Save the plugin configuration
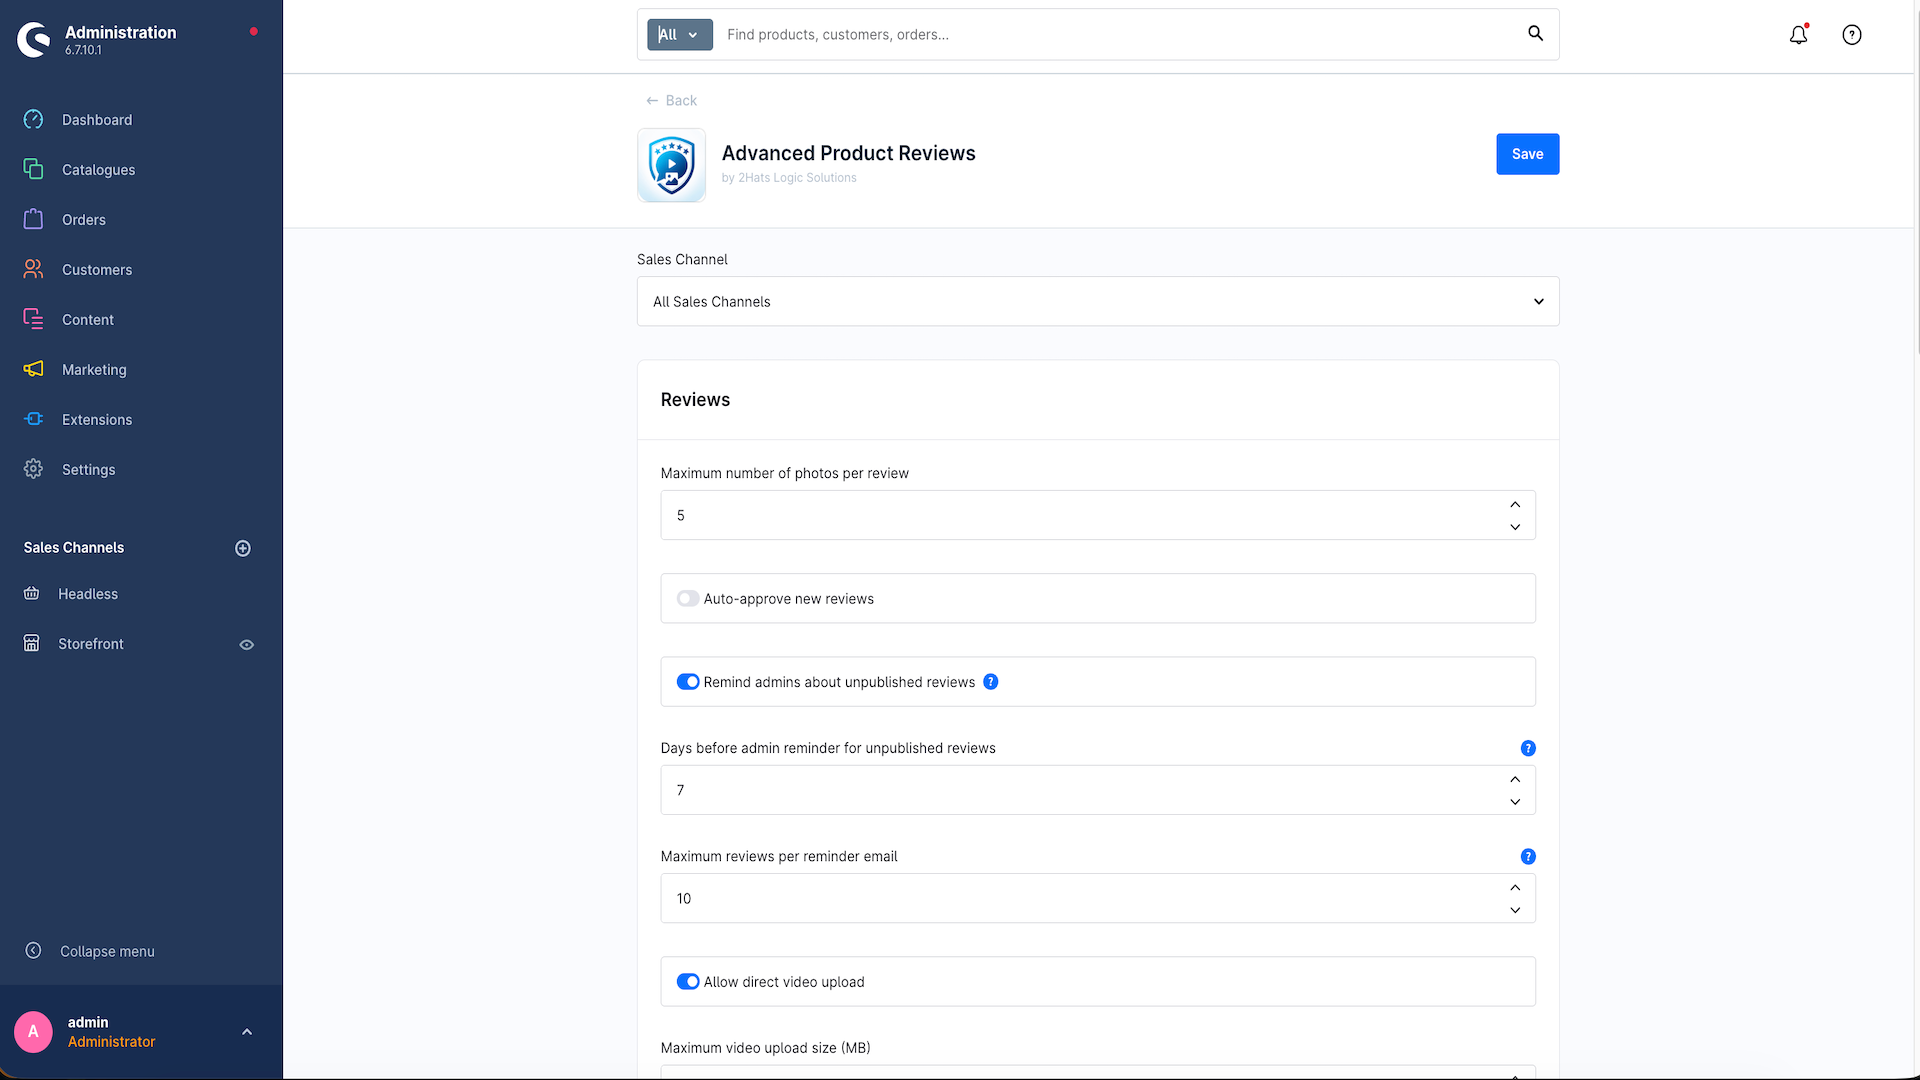This screenshot has height=1080, width=1920. tap(1527, 154)
